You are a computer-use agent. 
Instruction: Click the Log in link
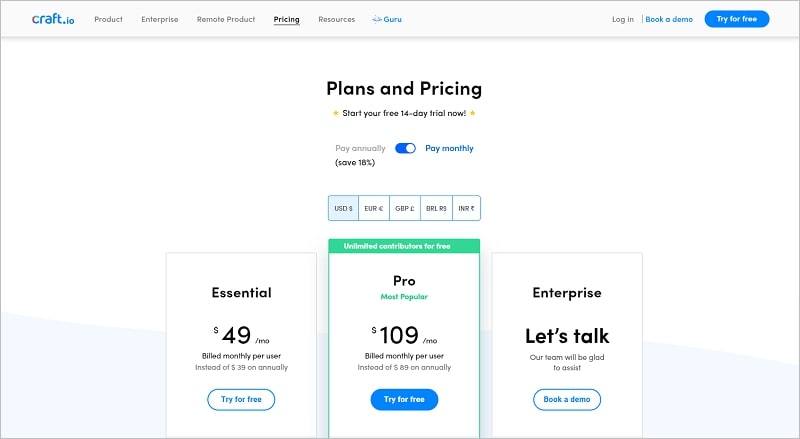click(x=622, y=19)
